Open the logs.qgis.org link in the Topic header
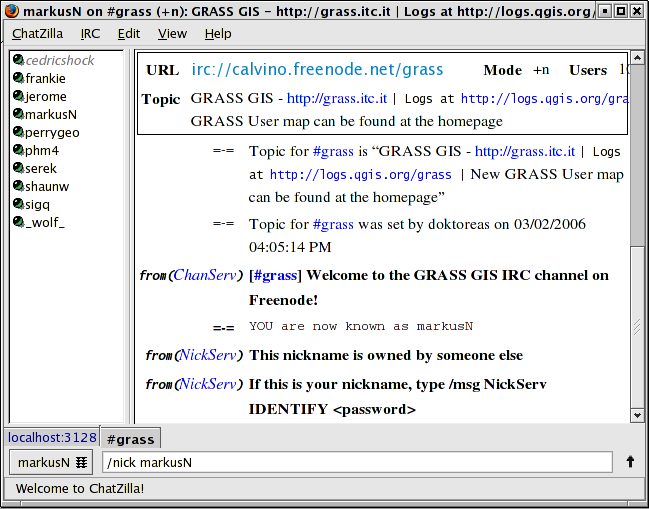Viewport: 649px width, 509px height. [x=545, y=99]
